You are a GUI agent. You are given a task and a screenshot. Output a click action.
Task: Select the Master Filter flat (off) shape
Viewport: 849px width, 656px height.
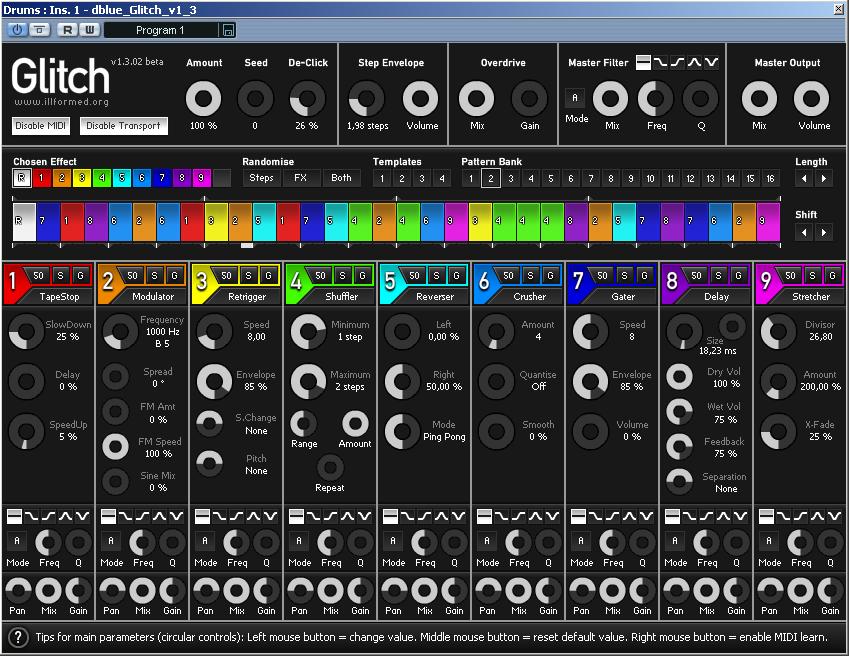point(643,63)
